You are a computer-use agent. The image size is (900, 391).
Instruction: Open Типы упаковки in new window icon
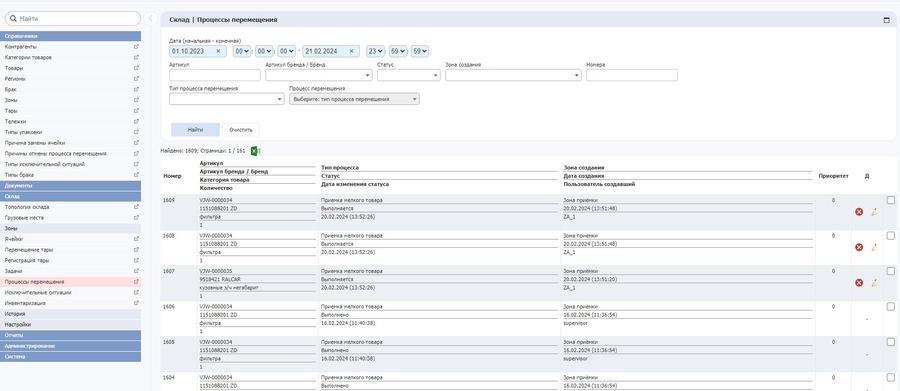pos(136,132)
